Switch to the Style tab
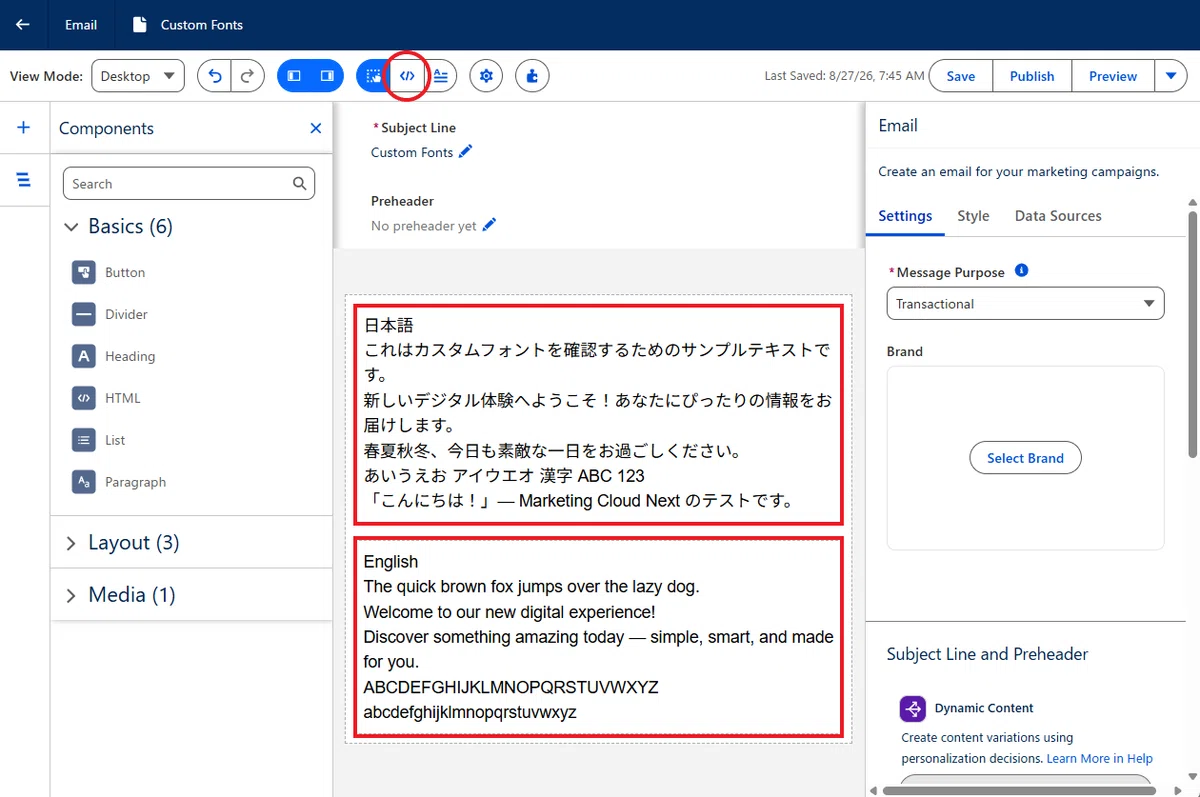The height and width of the screenshot is (797, 1200). [973, 216]
